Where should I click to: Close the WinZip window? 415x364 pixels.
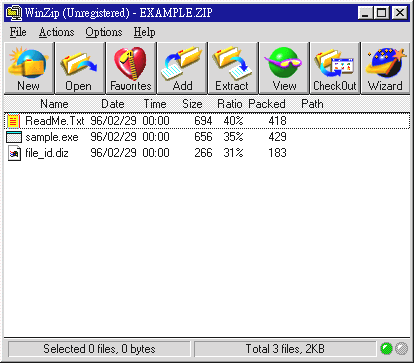click(x=399, y=13)
